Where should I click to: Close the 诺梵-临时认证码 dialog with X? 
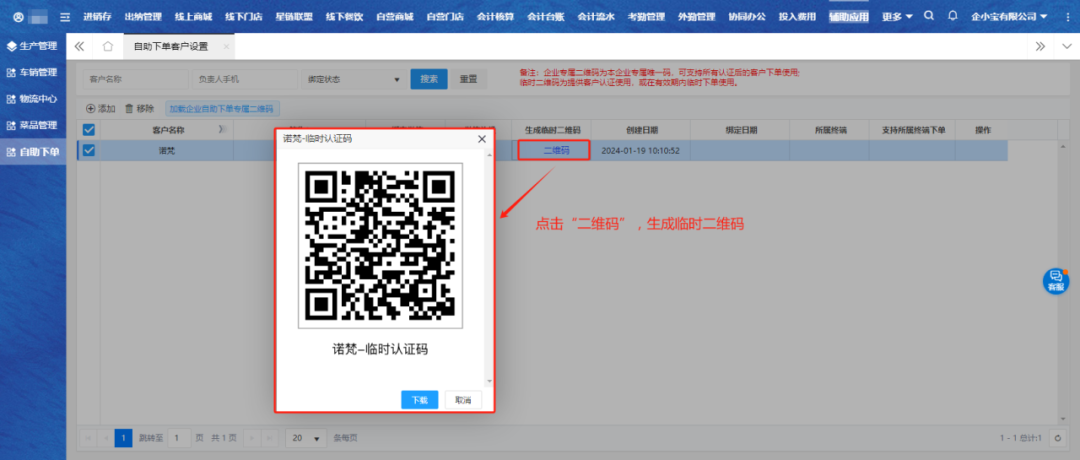481,139
